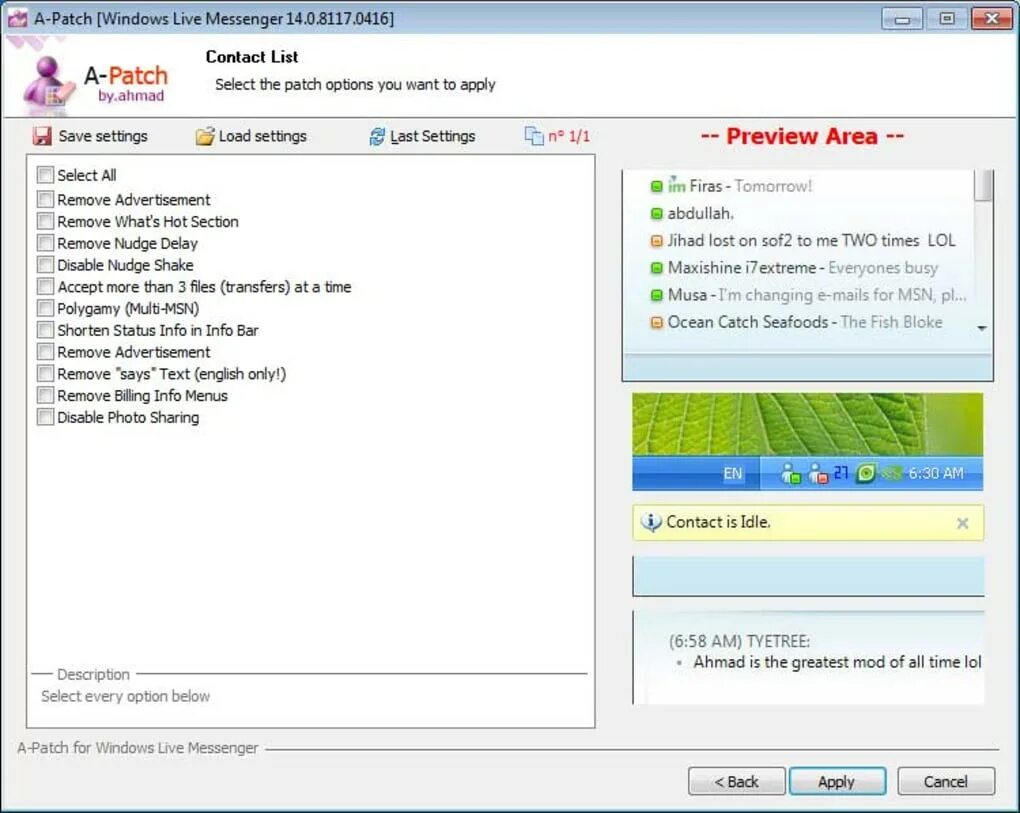Image resolution: width=1020 pixels, height=813 pixels.
Task: Click the EN language indicator in preview taskbar
Action: [x=732, y=473]
